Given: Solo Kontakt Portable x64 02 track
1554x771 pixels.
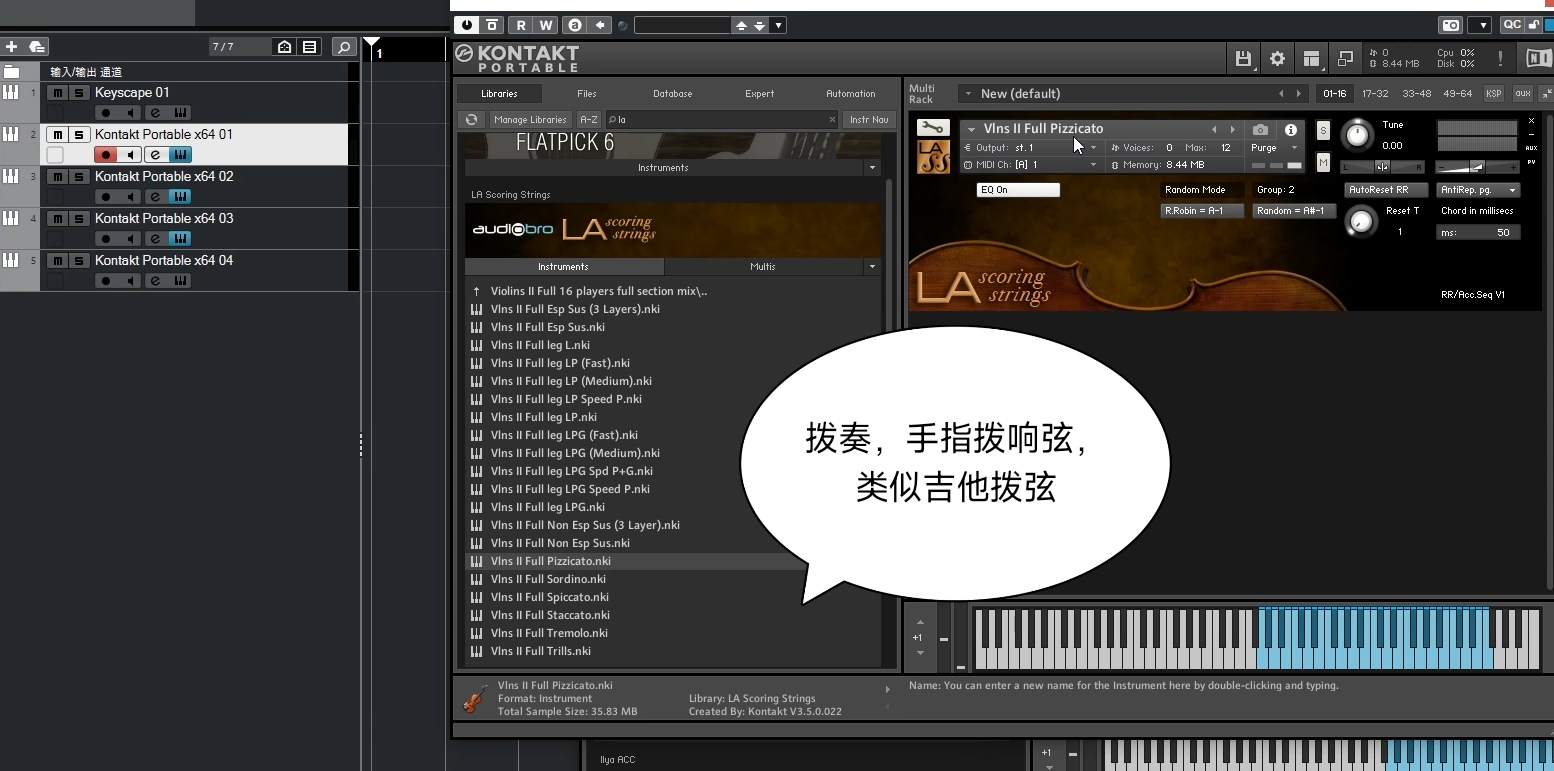Looking at the screenshot, I should click(78, 177).
